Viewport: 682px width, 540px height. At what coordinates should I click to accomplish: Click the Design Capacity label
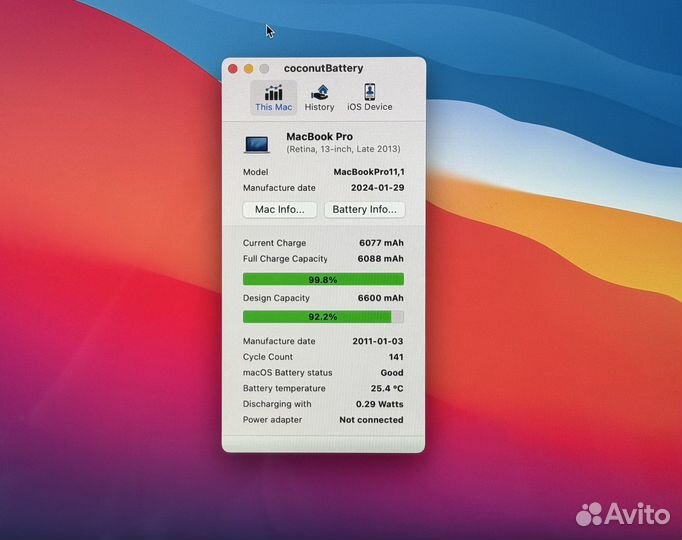[276, 298]
